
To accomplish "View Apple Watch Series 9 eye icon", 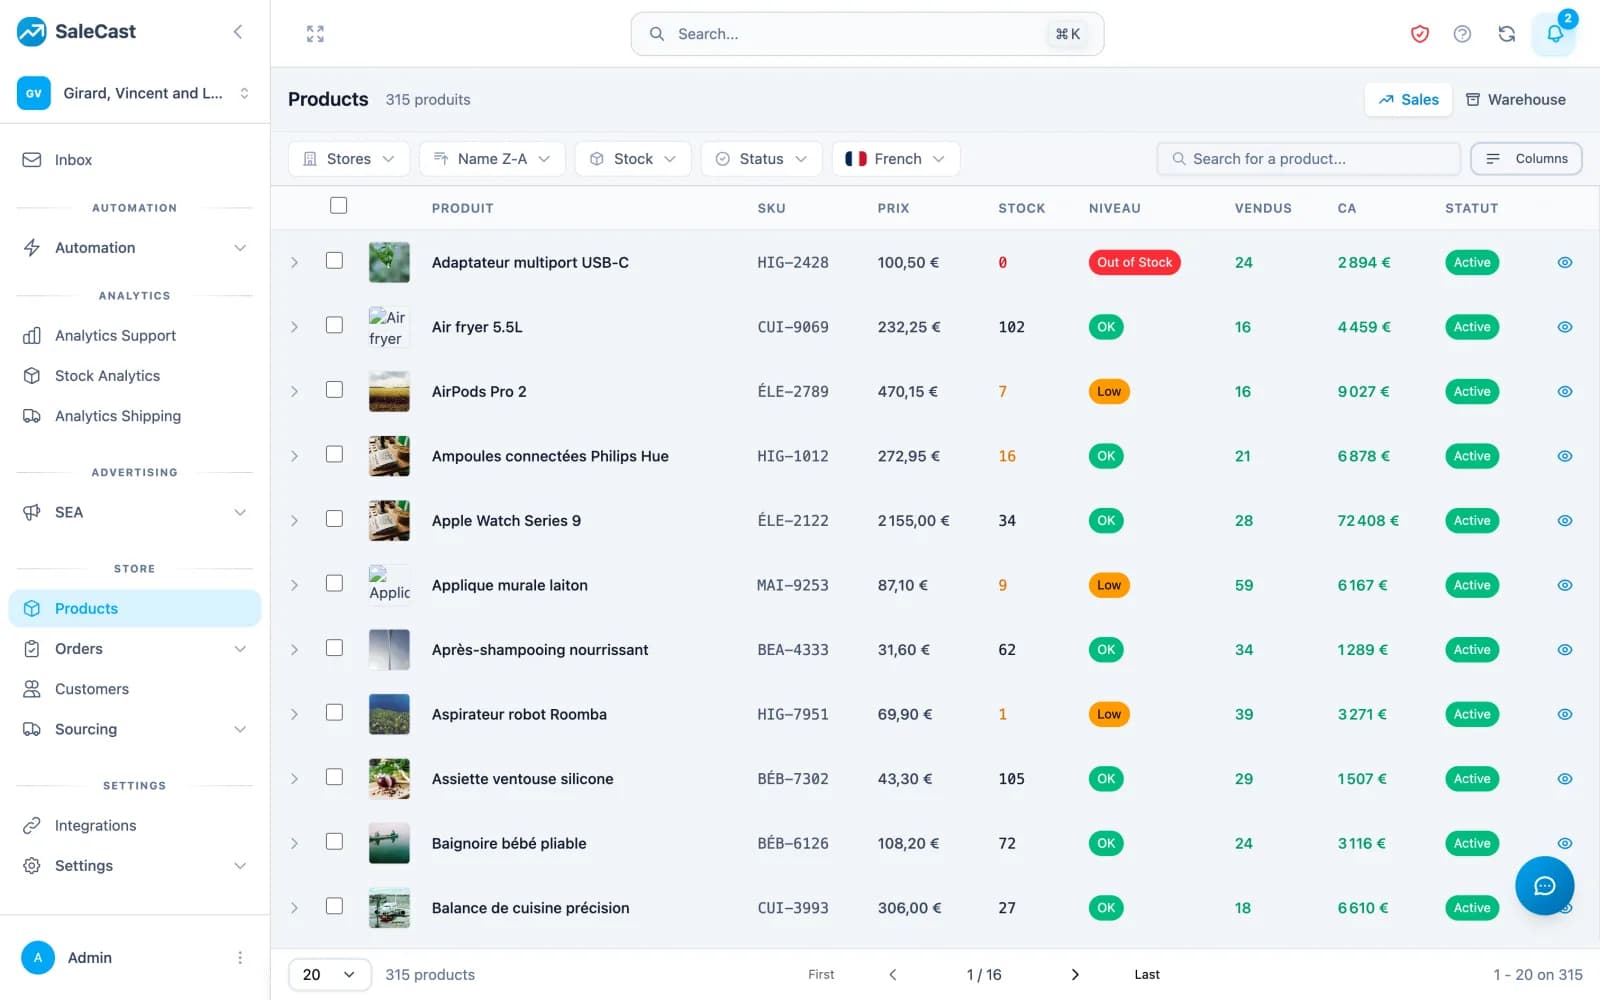I will pyautogui.click(x=1565, y=521).
